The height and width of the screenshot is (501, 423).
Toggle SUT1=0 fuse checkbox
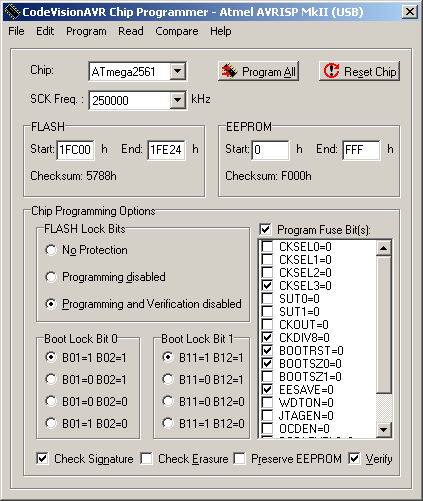click(x=267, y=311)
